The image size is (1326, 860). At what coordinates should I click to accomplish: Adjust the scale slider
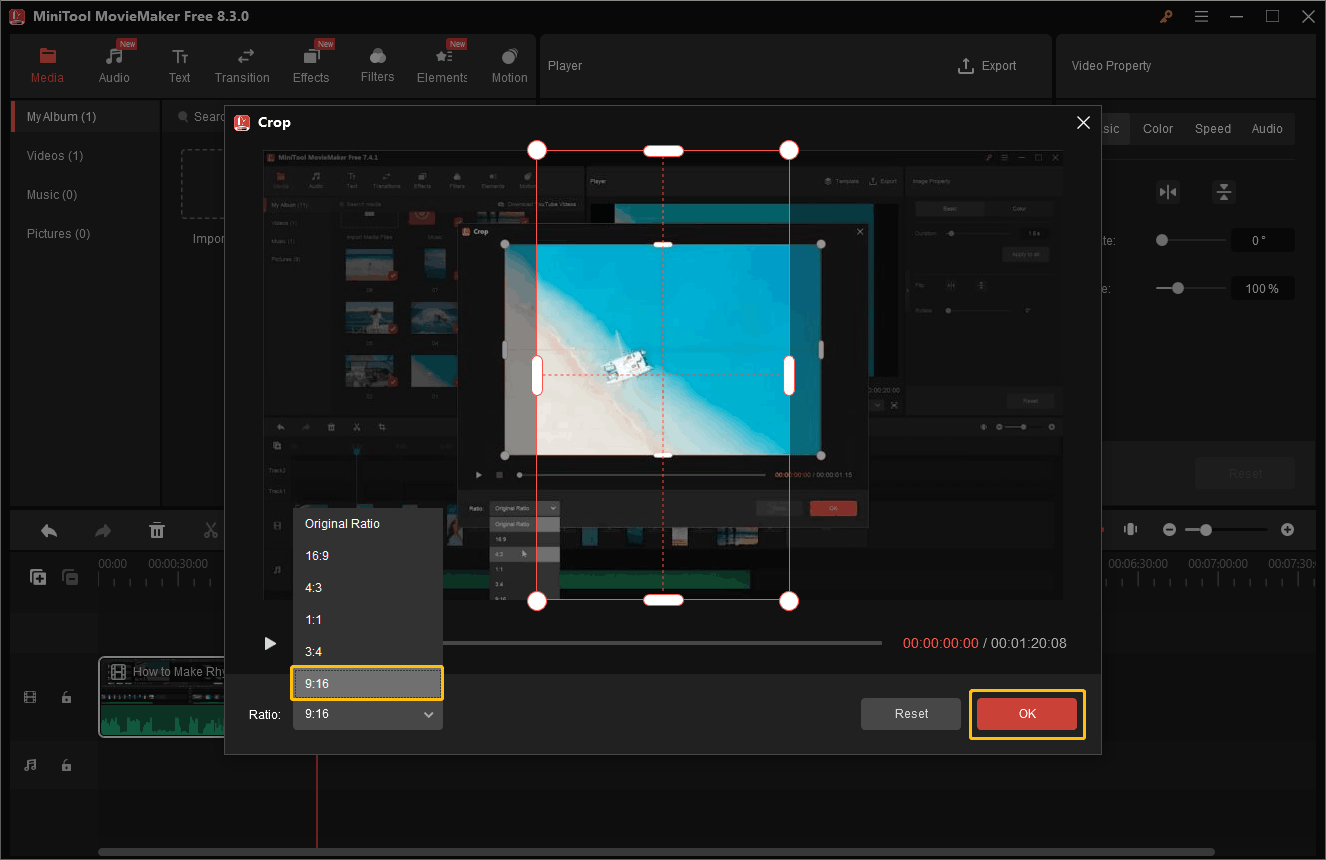click(x=1190, y=288)
